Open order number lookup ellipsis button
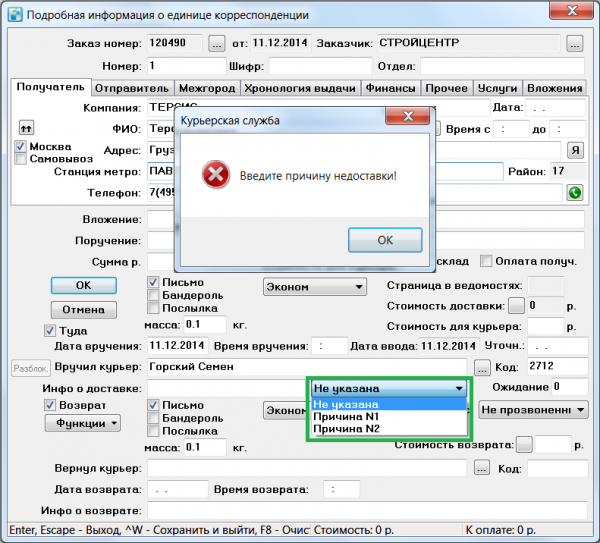Image resolution: width=600 pixels, height=543 pixels. pyautogui.click(x=217, y=44)
